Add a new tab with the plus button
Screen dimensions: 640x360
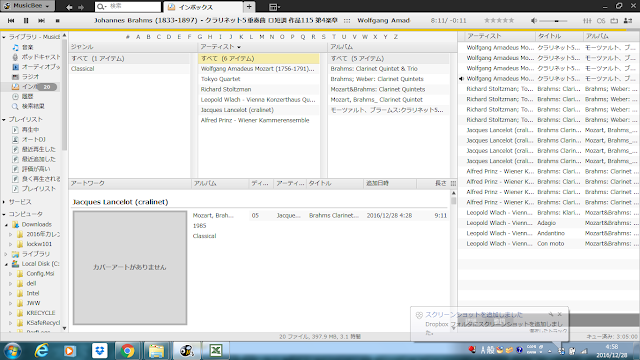pos(249,7)
